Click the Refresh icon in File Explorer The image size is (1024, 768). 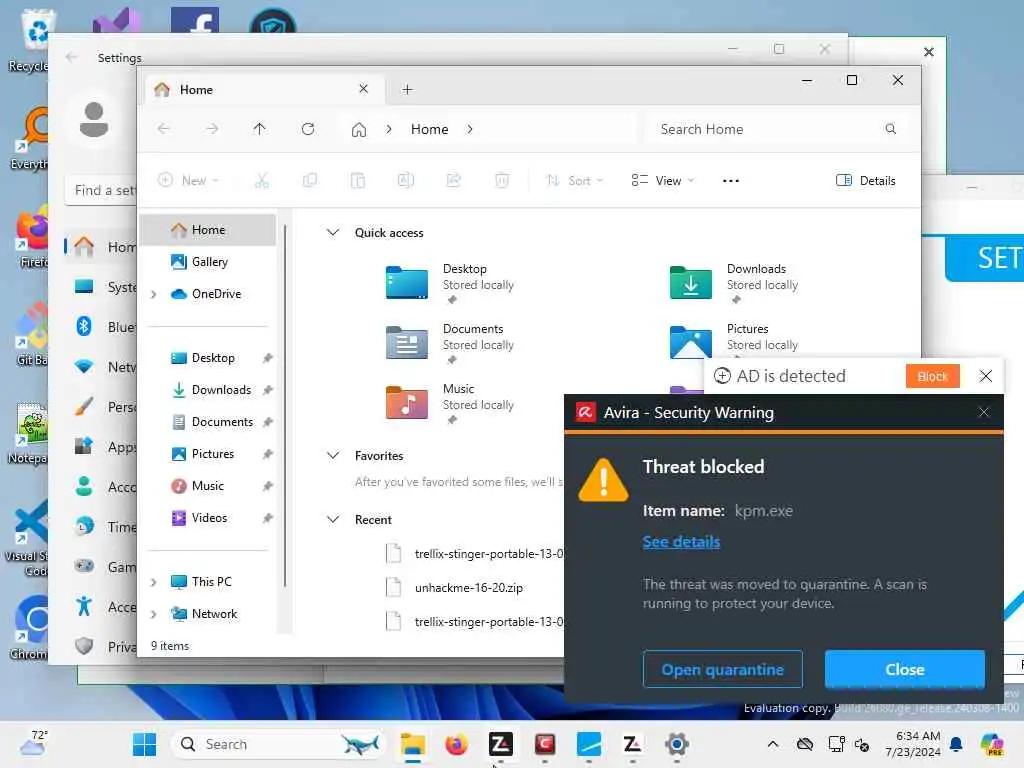308,129
